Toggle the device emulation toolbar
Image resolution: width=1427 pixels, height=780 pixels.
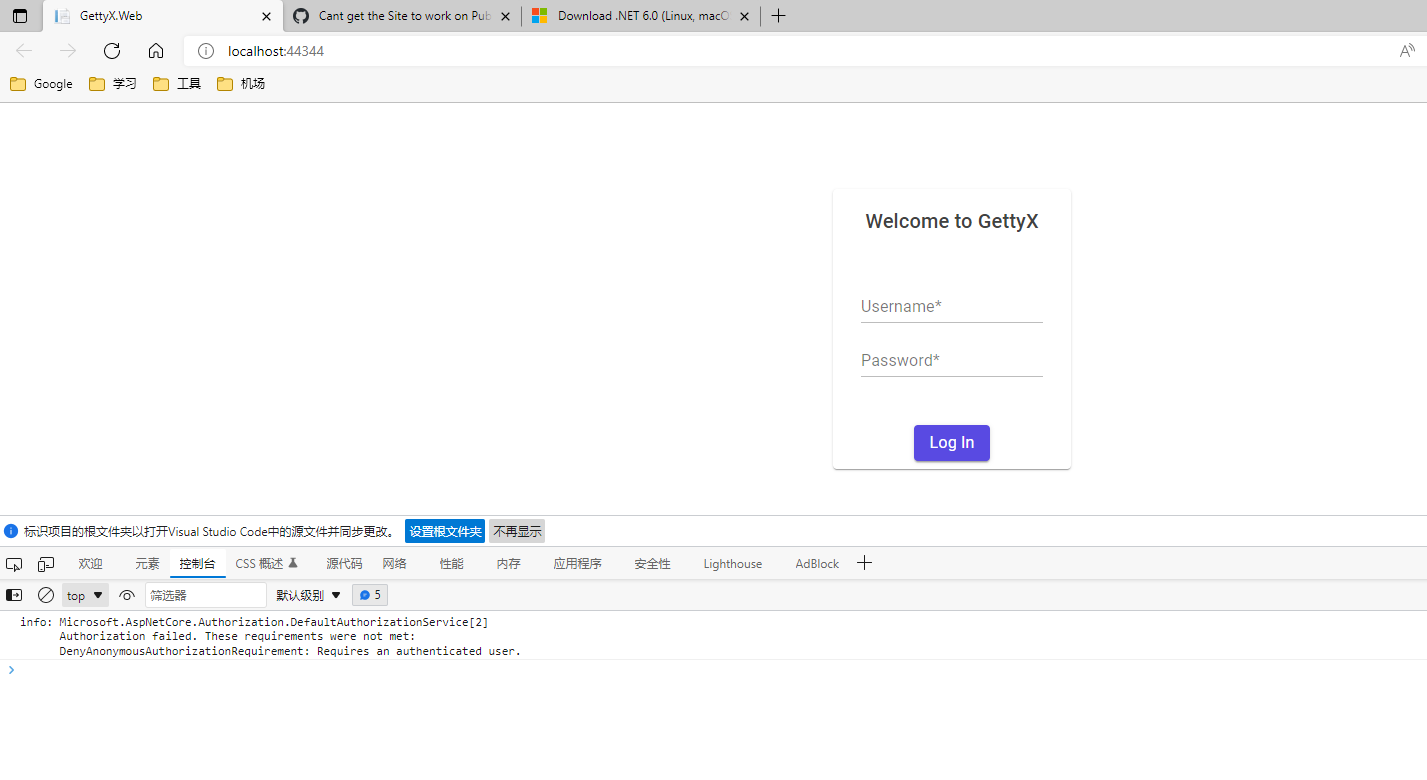click(x=45, y=564)
